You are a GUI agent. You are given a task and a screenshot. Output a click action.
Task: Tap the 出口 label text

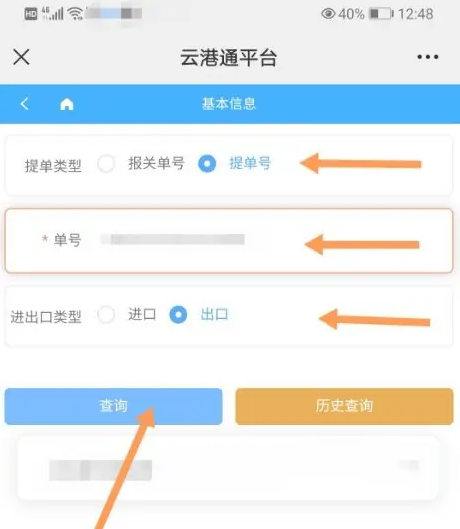(x=214, y=314)
